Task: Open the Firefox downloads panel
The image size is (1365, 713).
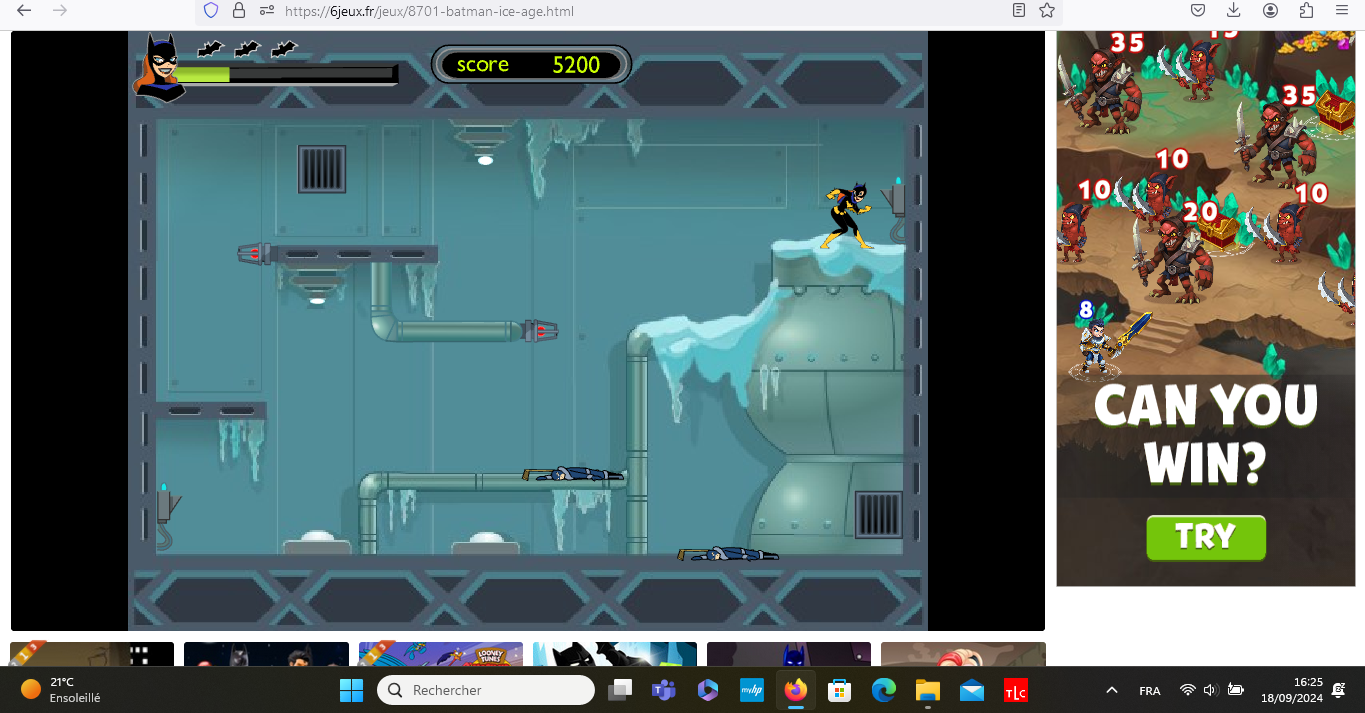Action: pos(1234,11)
